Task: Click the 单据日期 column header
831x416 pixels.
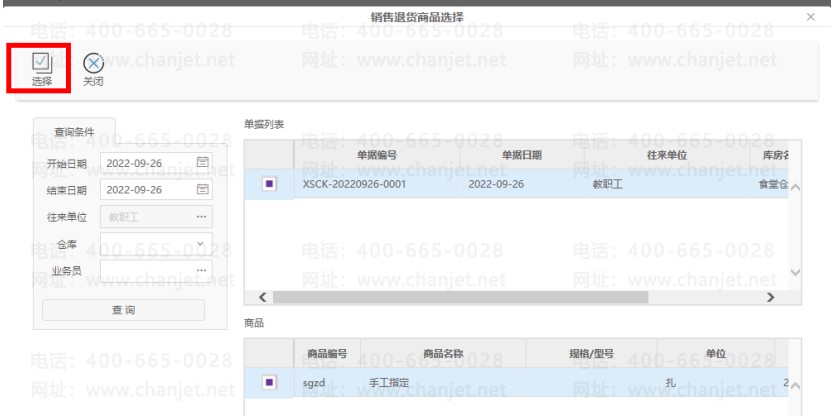Action: (x=521, y=155)
